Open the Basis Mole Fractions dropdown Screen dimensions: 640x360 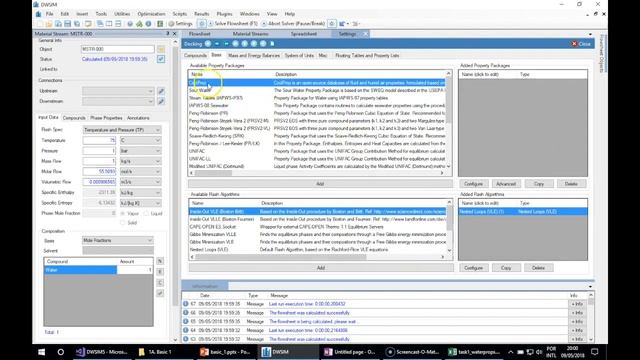(x=118, y=240)
